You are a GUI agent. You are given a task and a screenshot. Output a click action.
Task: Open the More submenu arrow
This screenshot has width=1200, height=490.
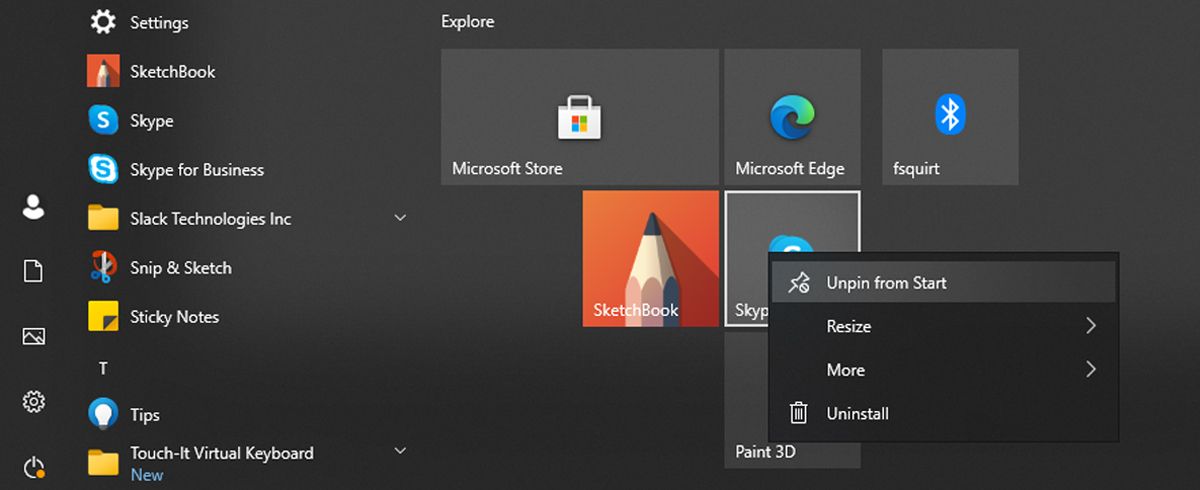[1091, 370]
